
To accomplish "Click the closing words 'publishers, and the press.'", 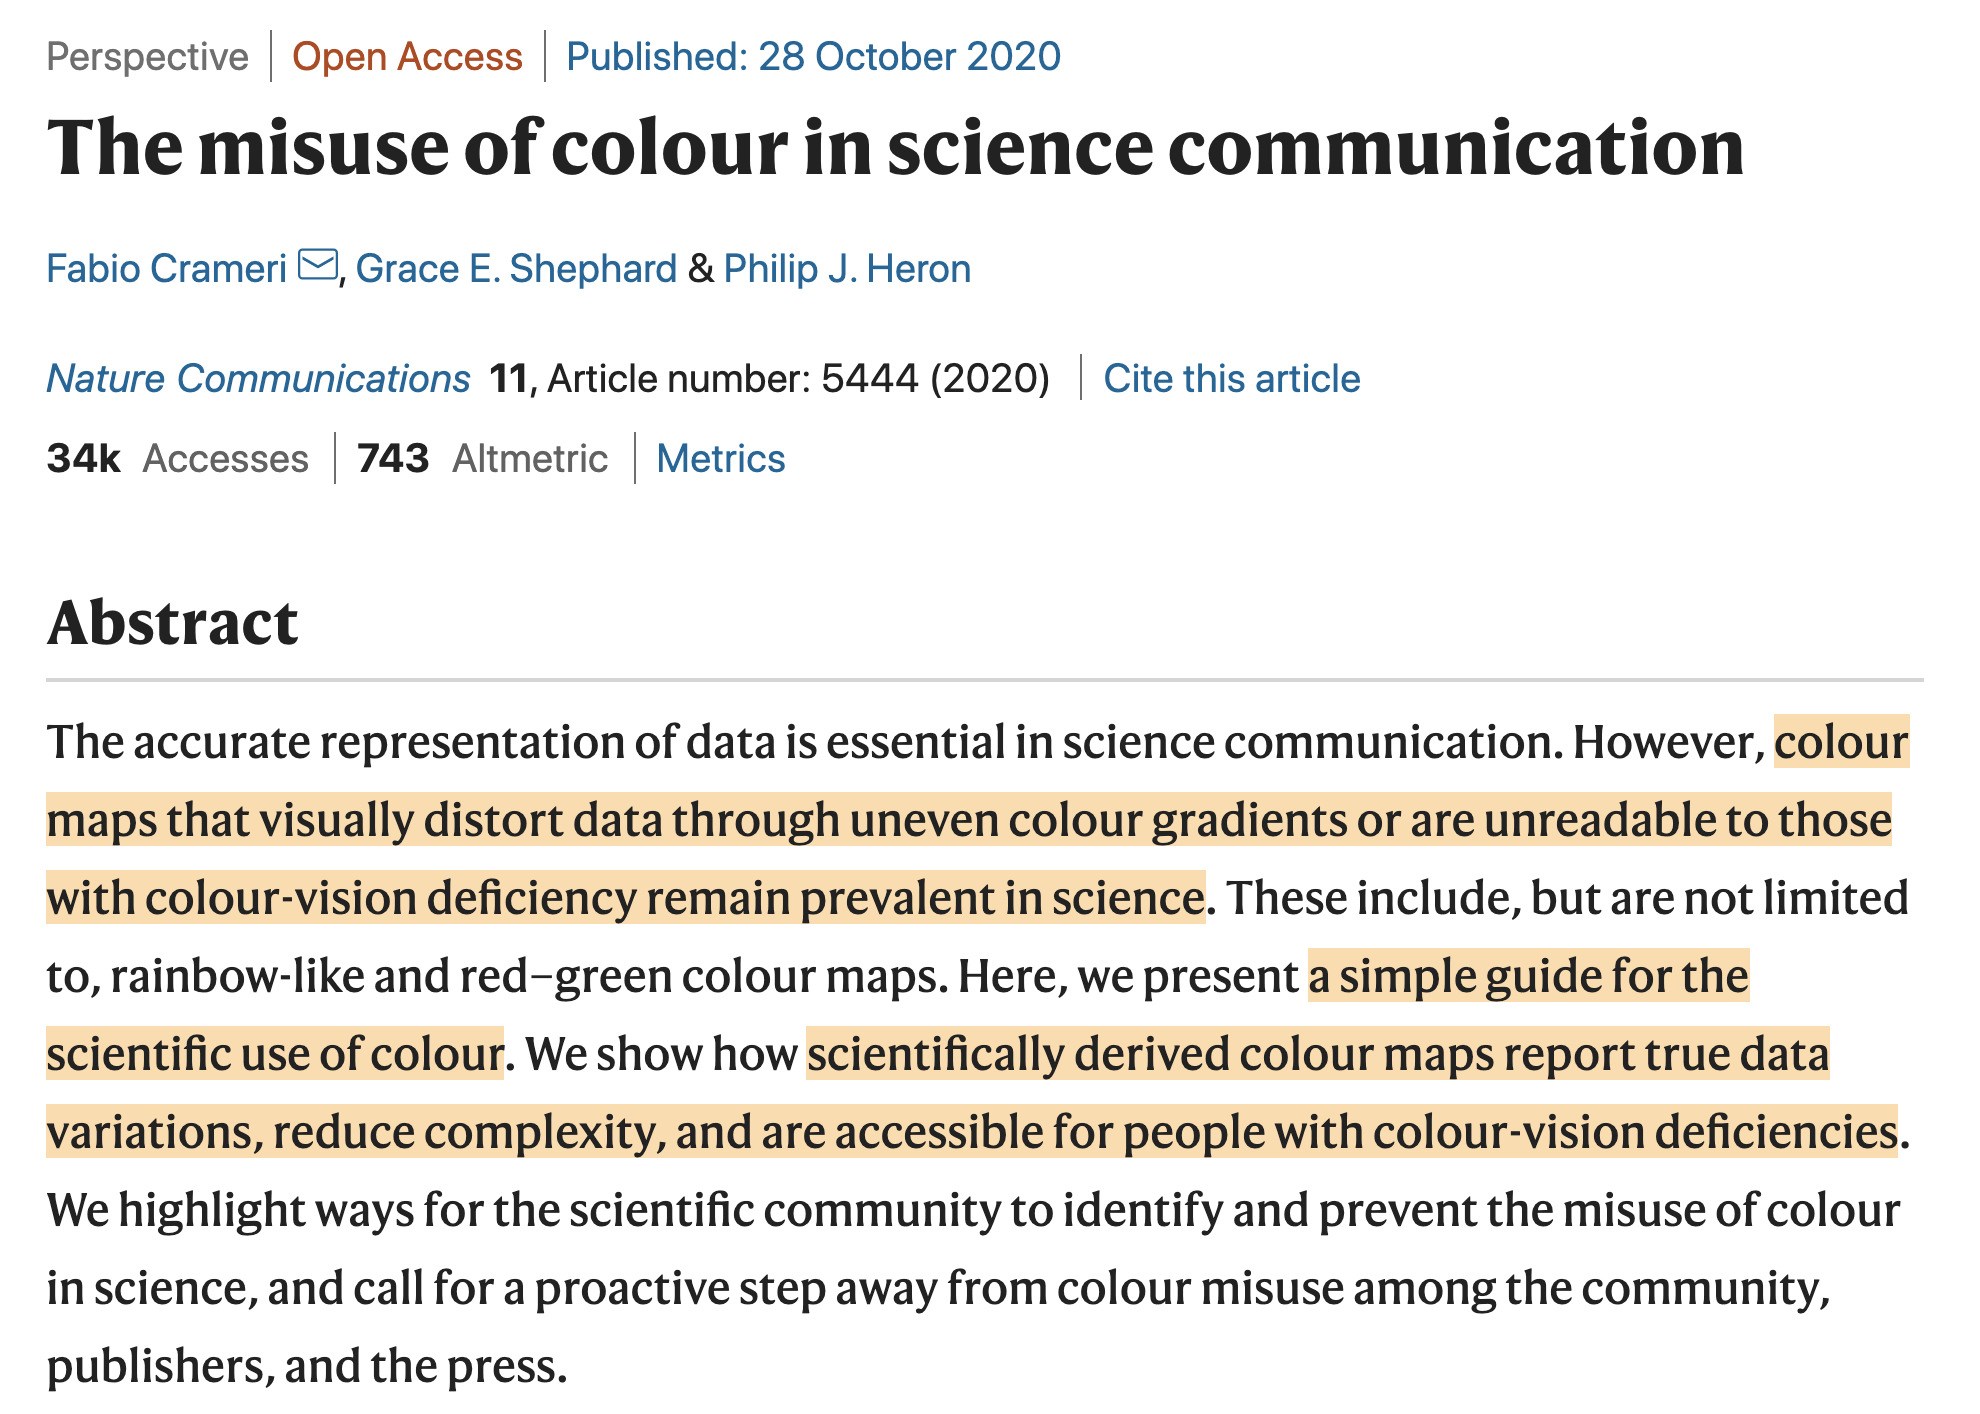I will coord(307,1366).
